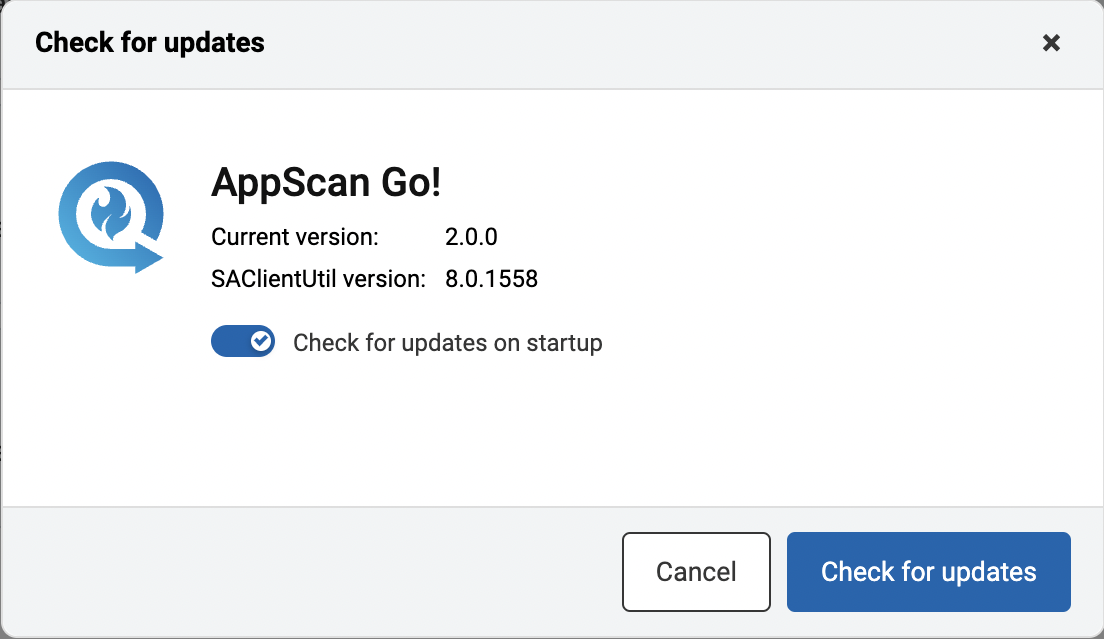
Task: Dismiss the dialog using Cancel
Action: (x=696, y=571)
